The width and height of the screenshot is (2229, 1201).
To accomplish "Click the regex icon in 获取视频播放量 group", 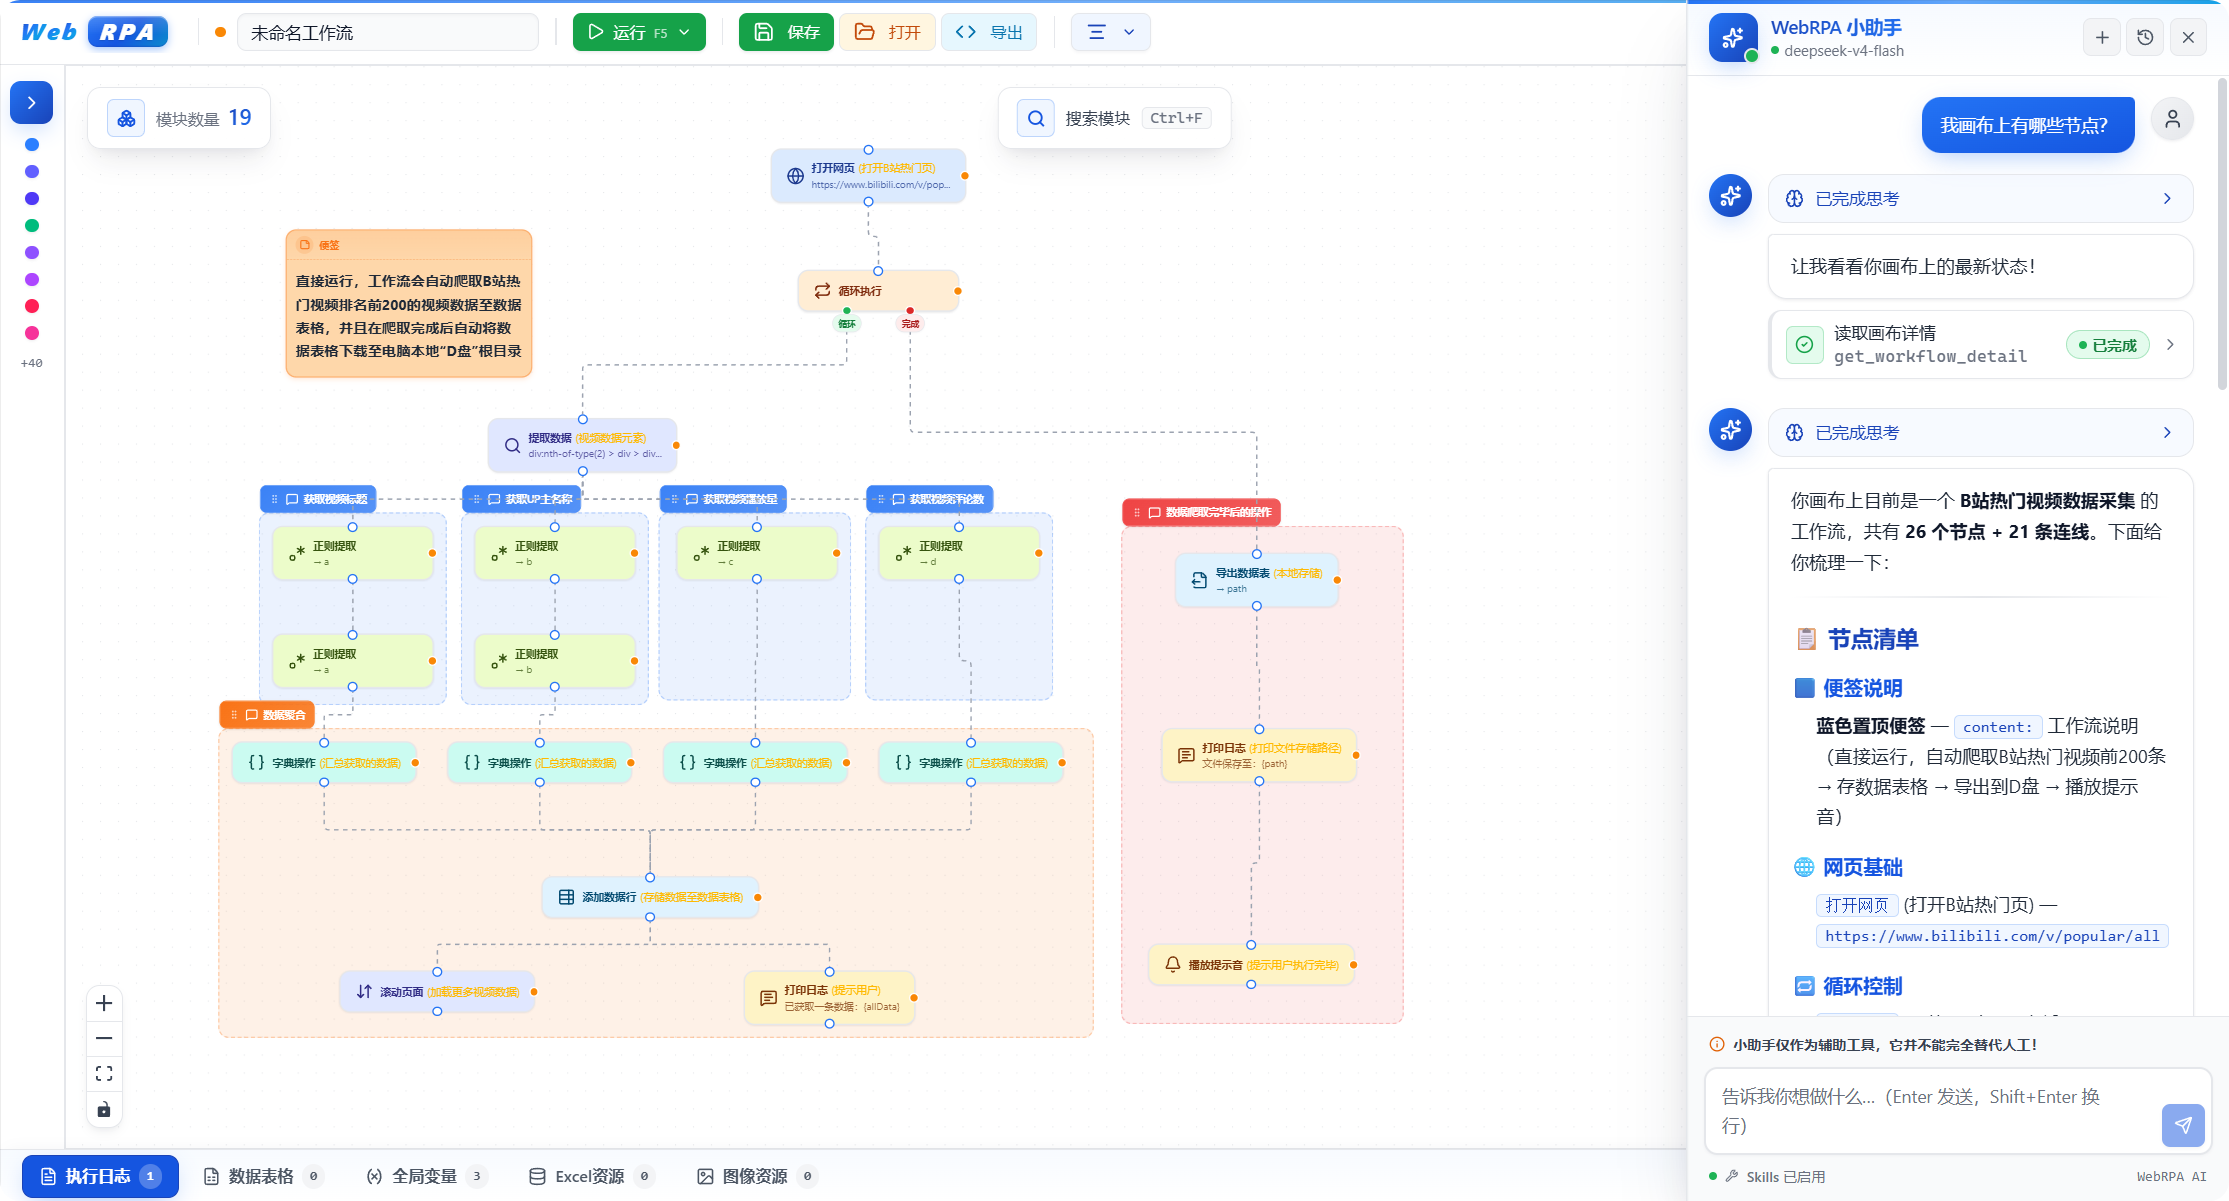I will (701, 553).
